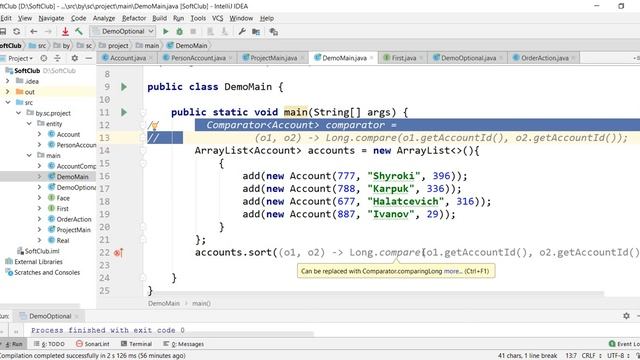Open the VCS menu
This screenshot has width=640, height=360.
(x=218, y=18)
